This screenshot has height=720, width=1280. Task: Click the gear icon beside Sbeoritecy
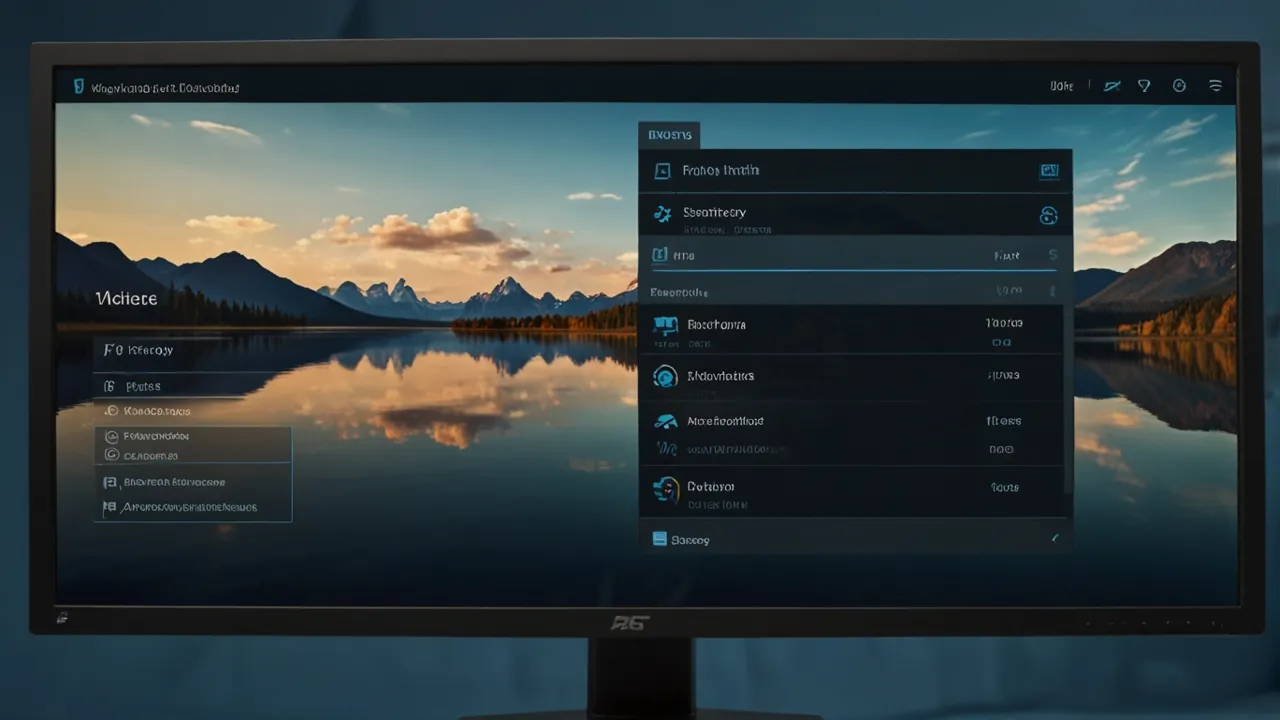662,213
